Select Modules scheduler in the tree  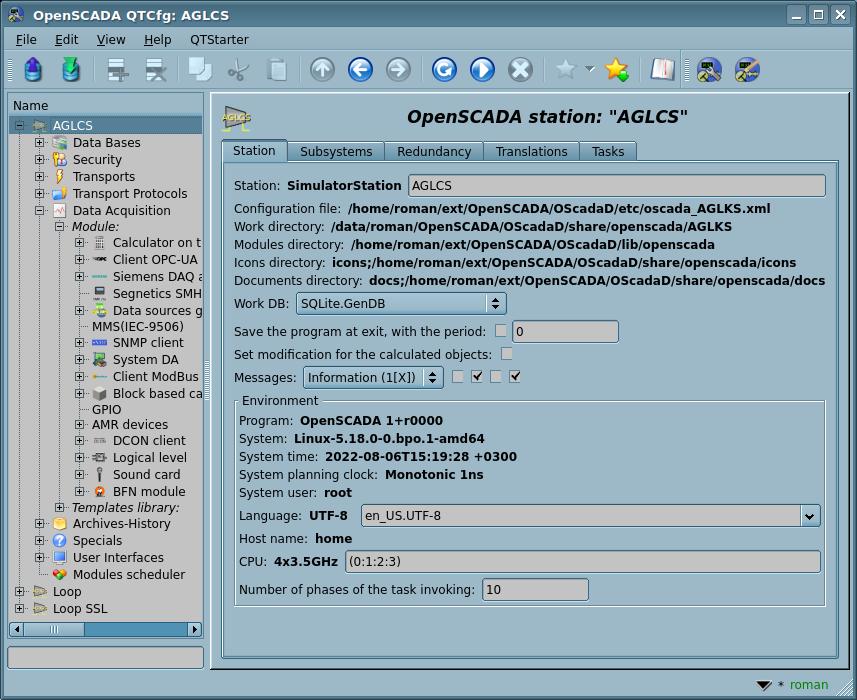(x=128, y=575)
